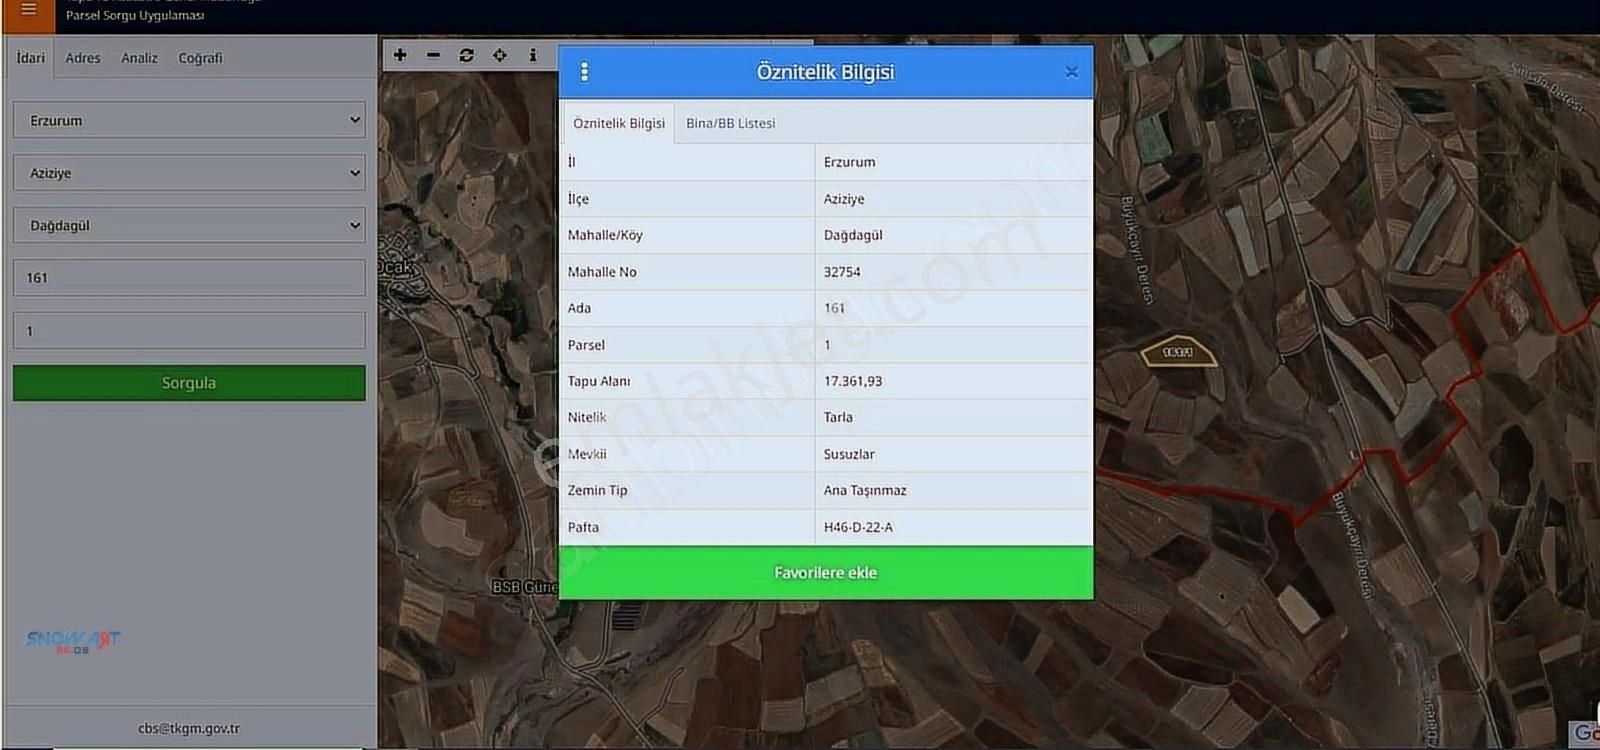Click the Favorilere ekle button
Image resolution: width=1600 pixels, height=750 pixels.
tap(826, 573)
